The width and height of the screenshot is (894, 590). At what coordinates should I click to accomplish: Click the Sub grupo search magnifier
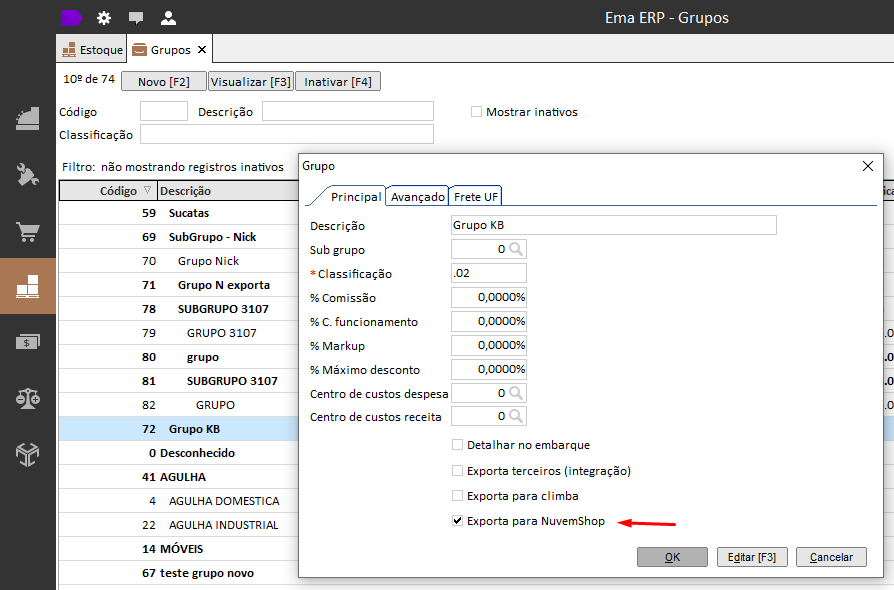tap(516, 249)
